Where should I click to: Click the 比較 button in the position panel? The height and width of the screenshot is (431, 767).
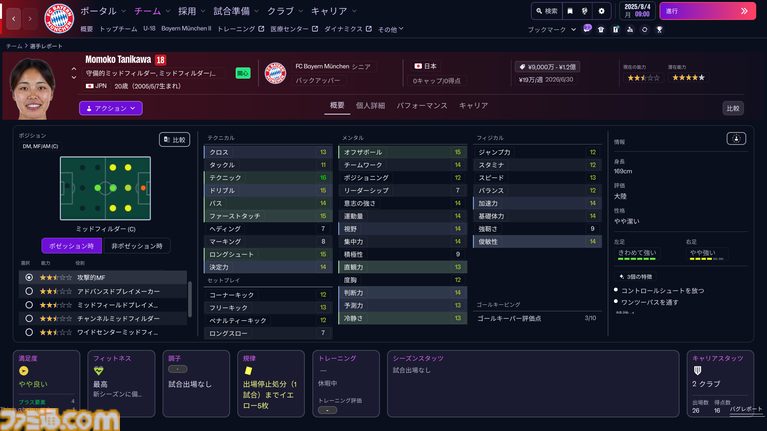pyautogui.click(x=174, y=140)
